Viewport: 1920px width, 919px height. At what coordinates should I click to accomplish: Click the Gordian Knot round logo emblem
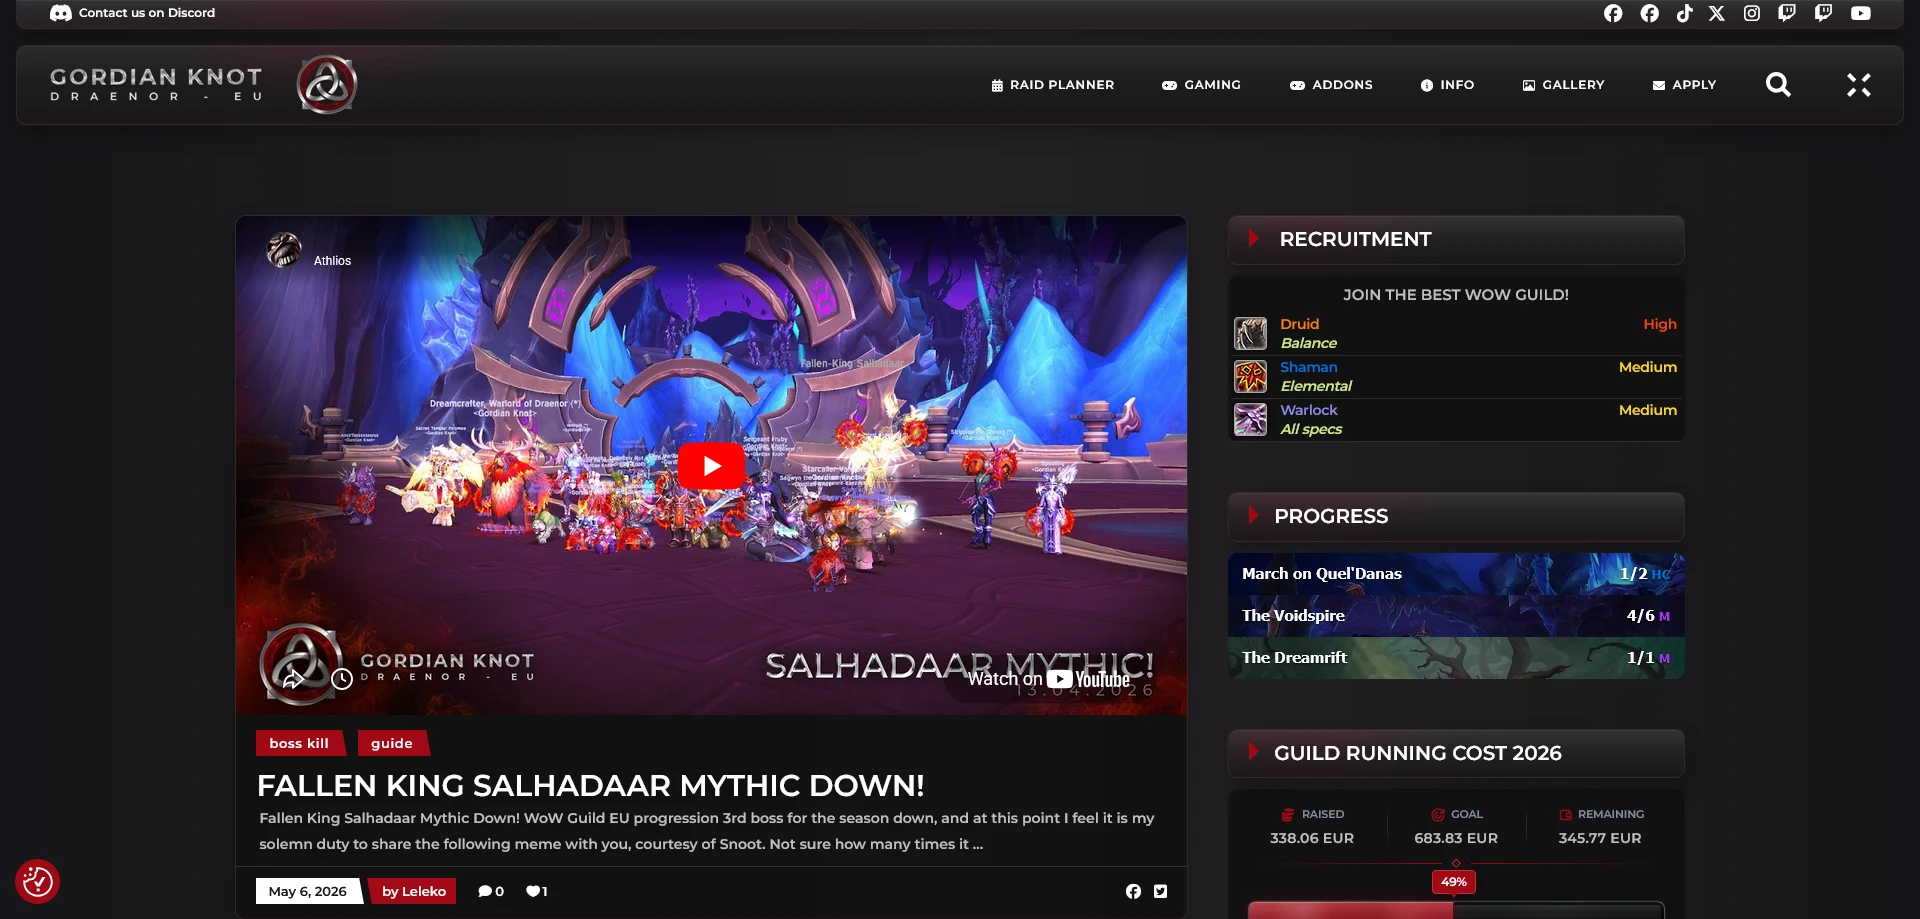(x=326, y=84)
